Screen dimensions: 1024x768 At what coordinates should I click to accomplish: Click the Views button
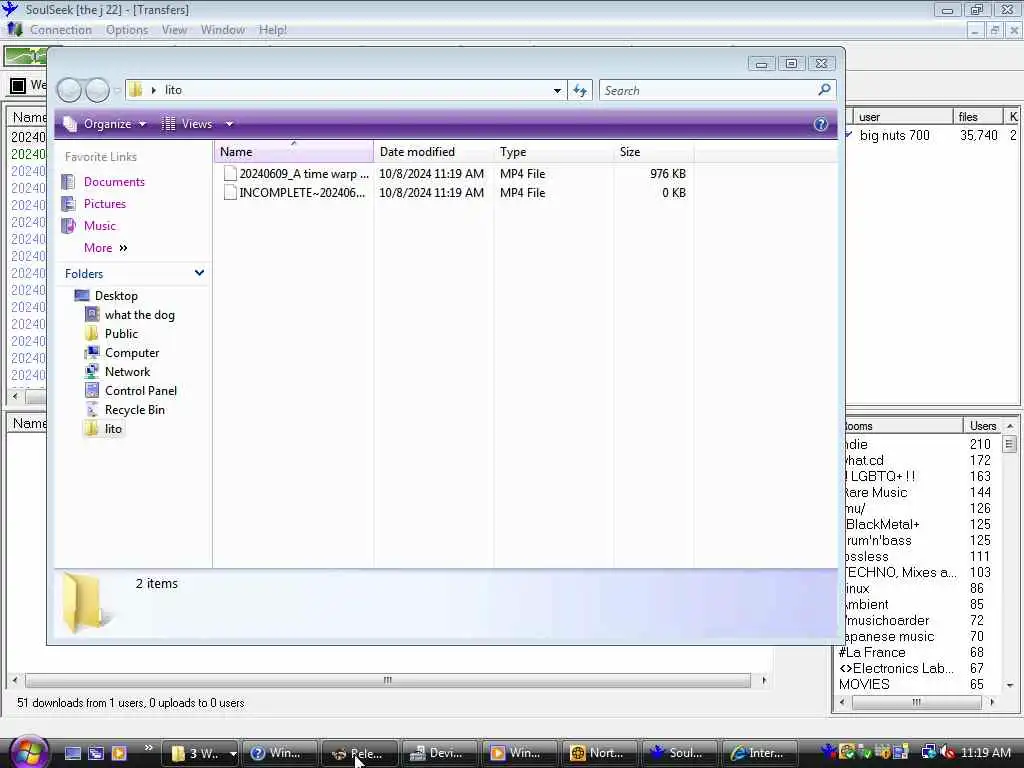pyautogui.click(x=187, y=124)
